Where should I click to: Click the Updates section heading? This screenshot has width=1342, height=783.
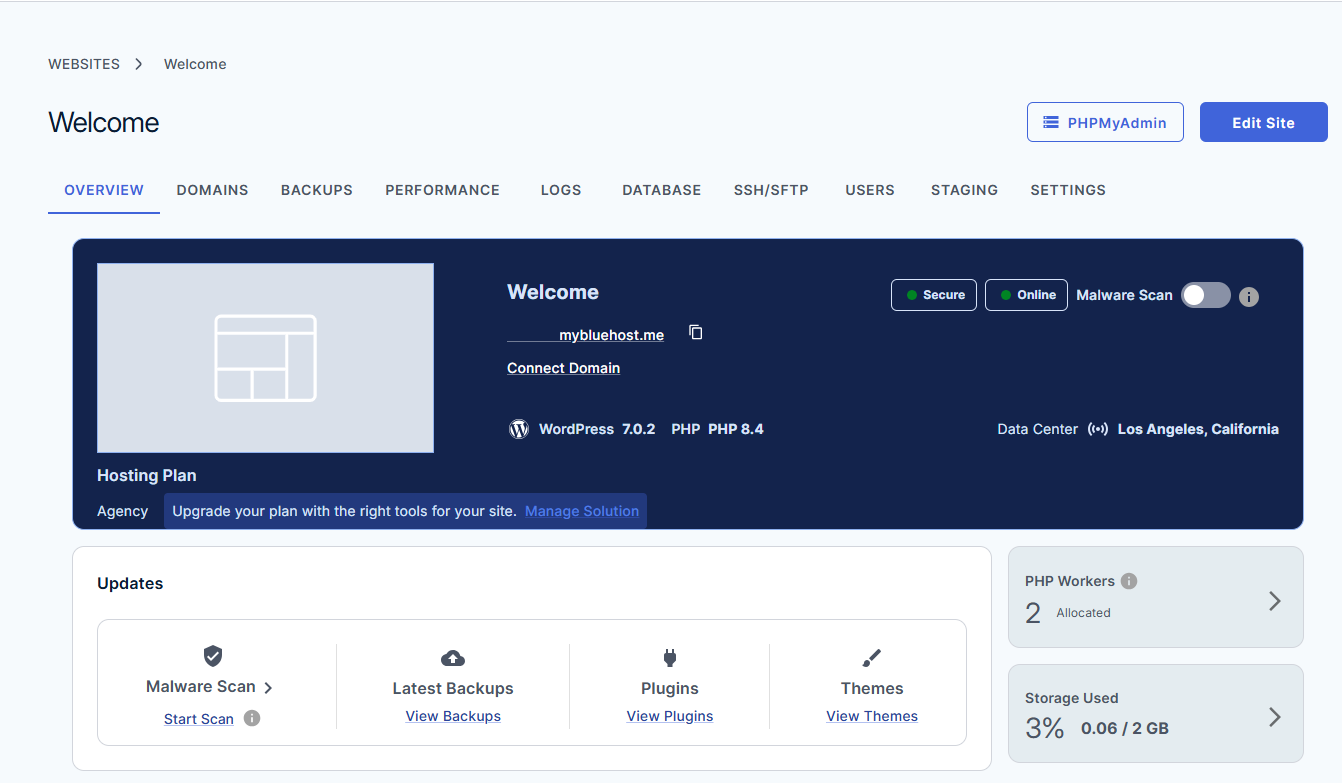130,583
